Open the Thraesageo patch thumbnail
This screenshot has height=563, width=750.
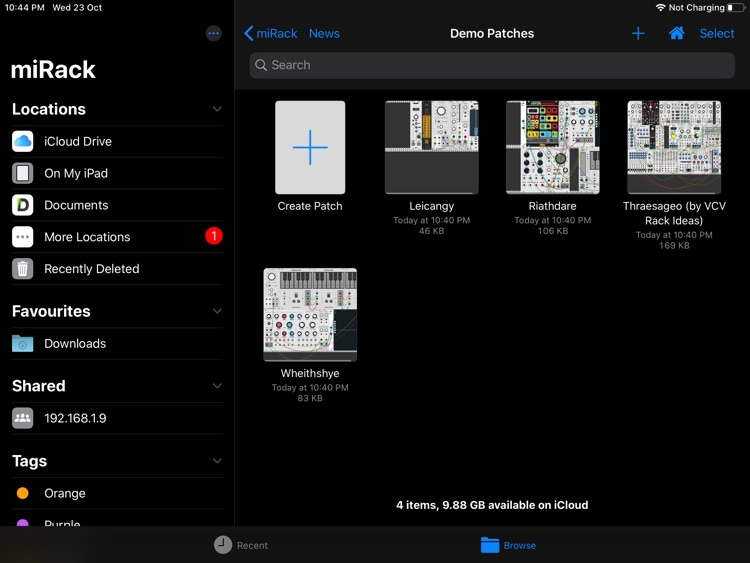click(674, 147)
